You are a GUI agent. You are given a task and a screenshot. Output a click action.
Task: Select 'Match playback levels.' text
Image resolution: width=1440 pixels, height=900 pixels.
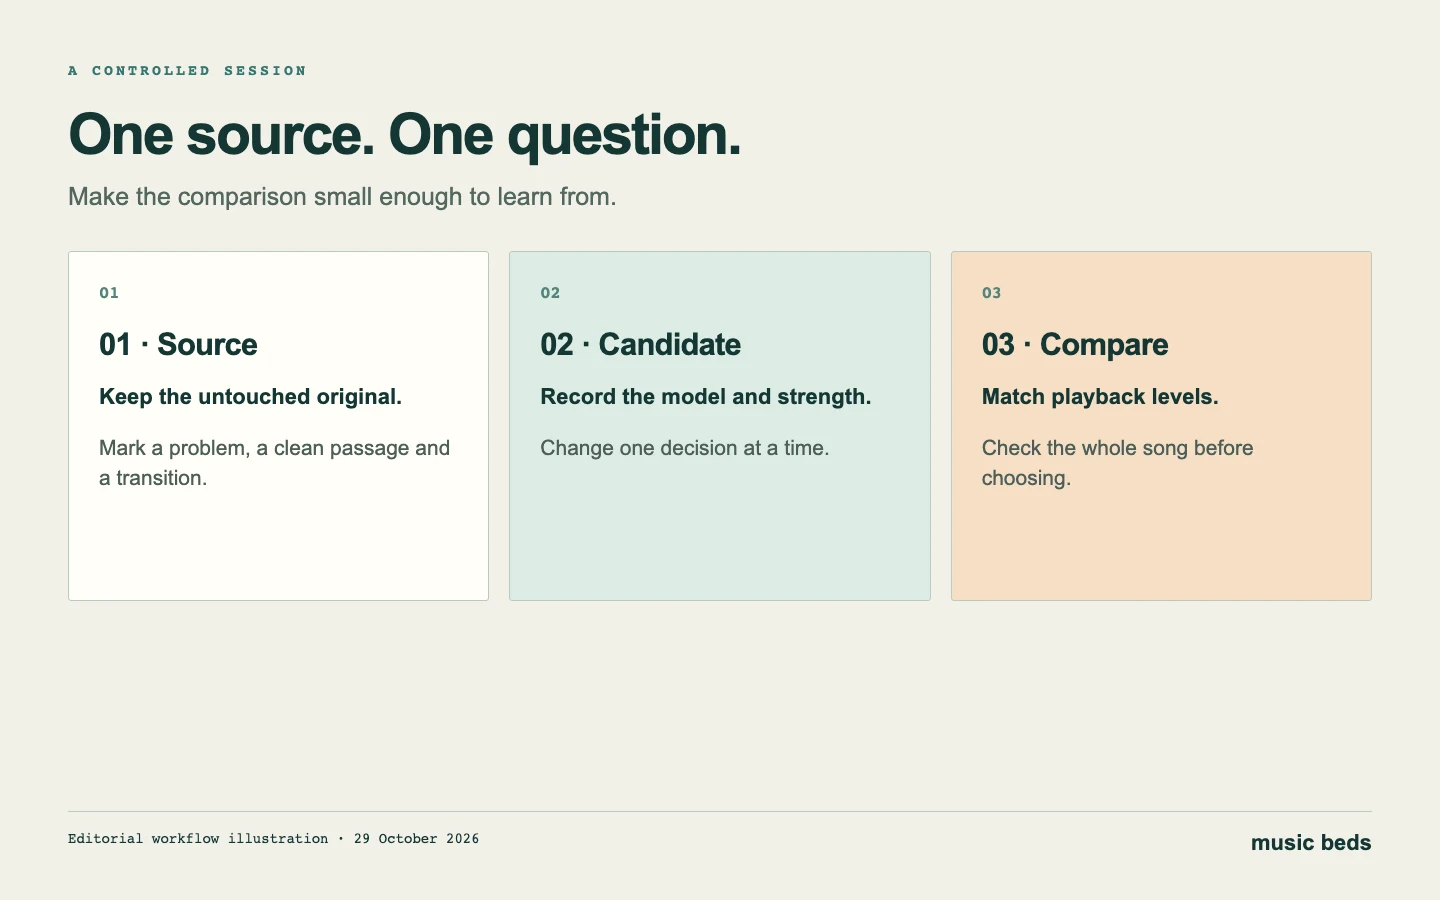coord(1100,397)
